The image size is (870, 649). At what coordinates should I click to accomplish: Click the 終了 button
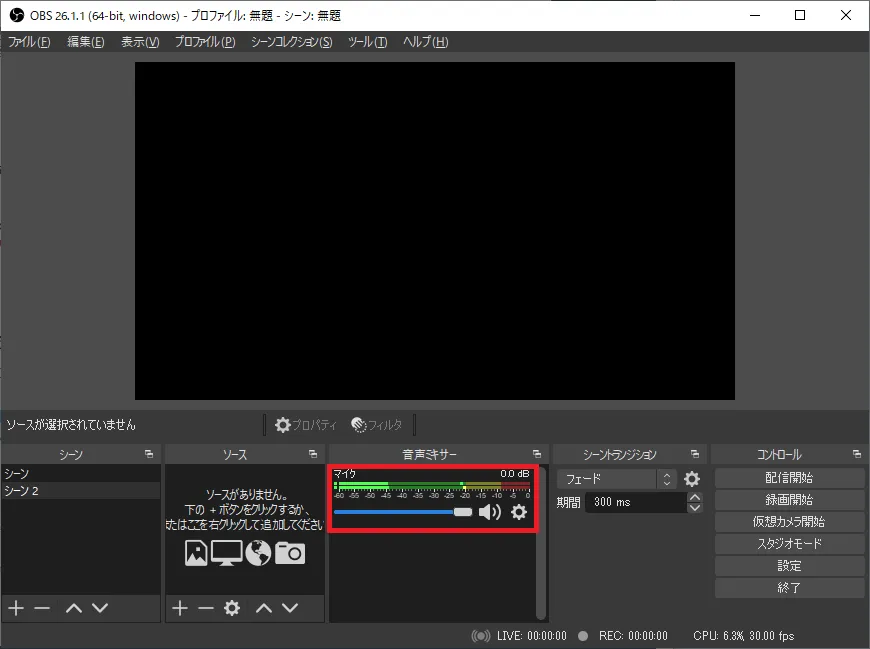(789, 587)
